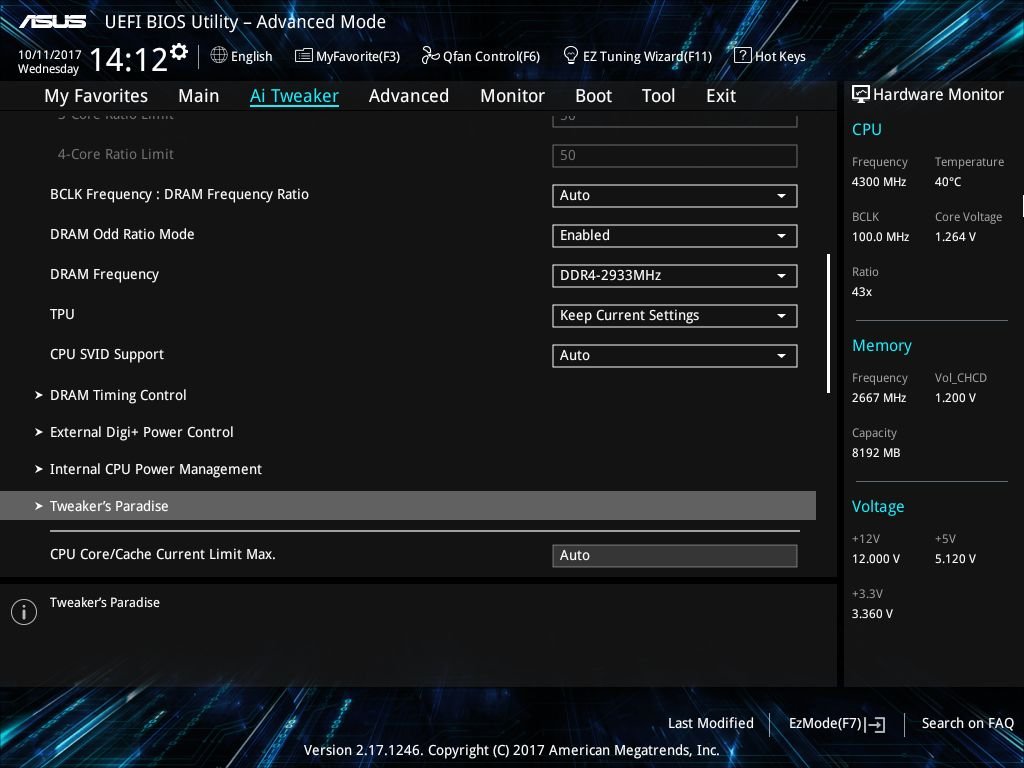Click the 100.0 MHz BCLK value
The image size is (1024, 768).
pyautogui.click(x=880, y=236)
